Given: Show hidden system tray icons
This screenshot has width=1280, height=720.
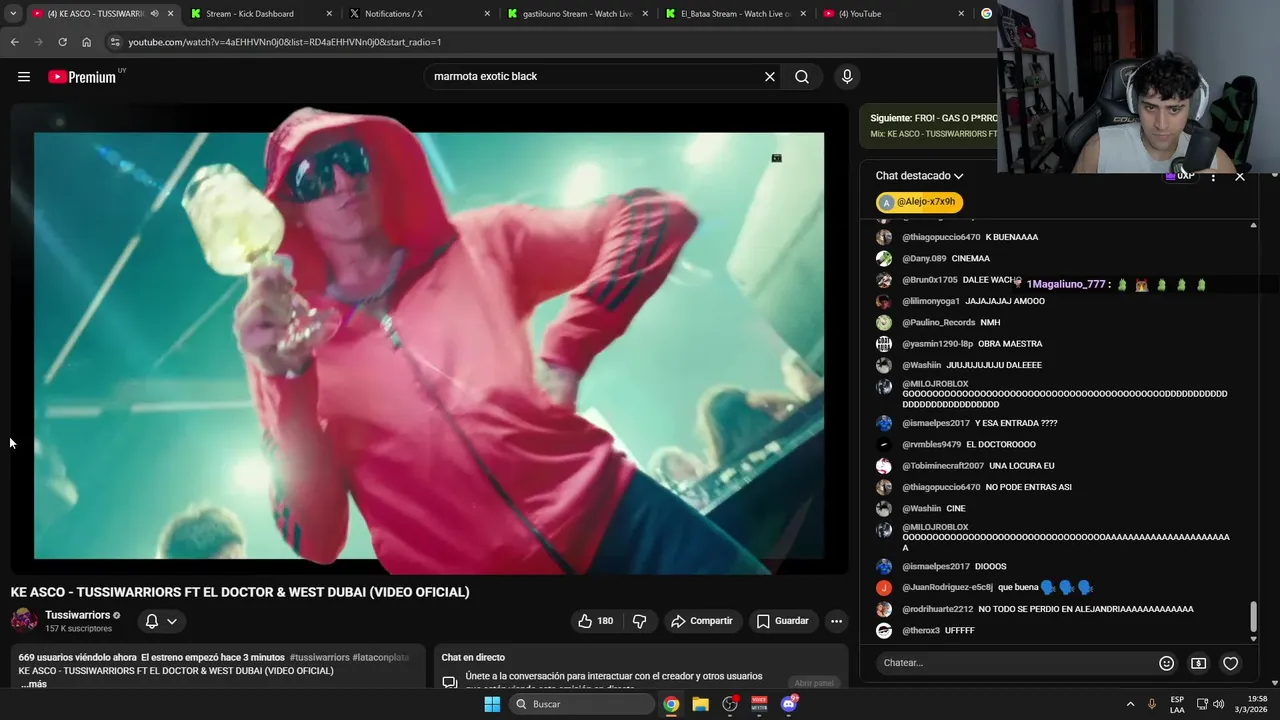Looking at the screenshot, I should coord(1131,704).
